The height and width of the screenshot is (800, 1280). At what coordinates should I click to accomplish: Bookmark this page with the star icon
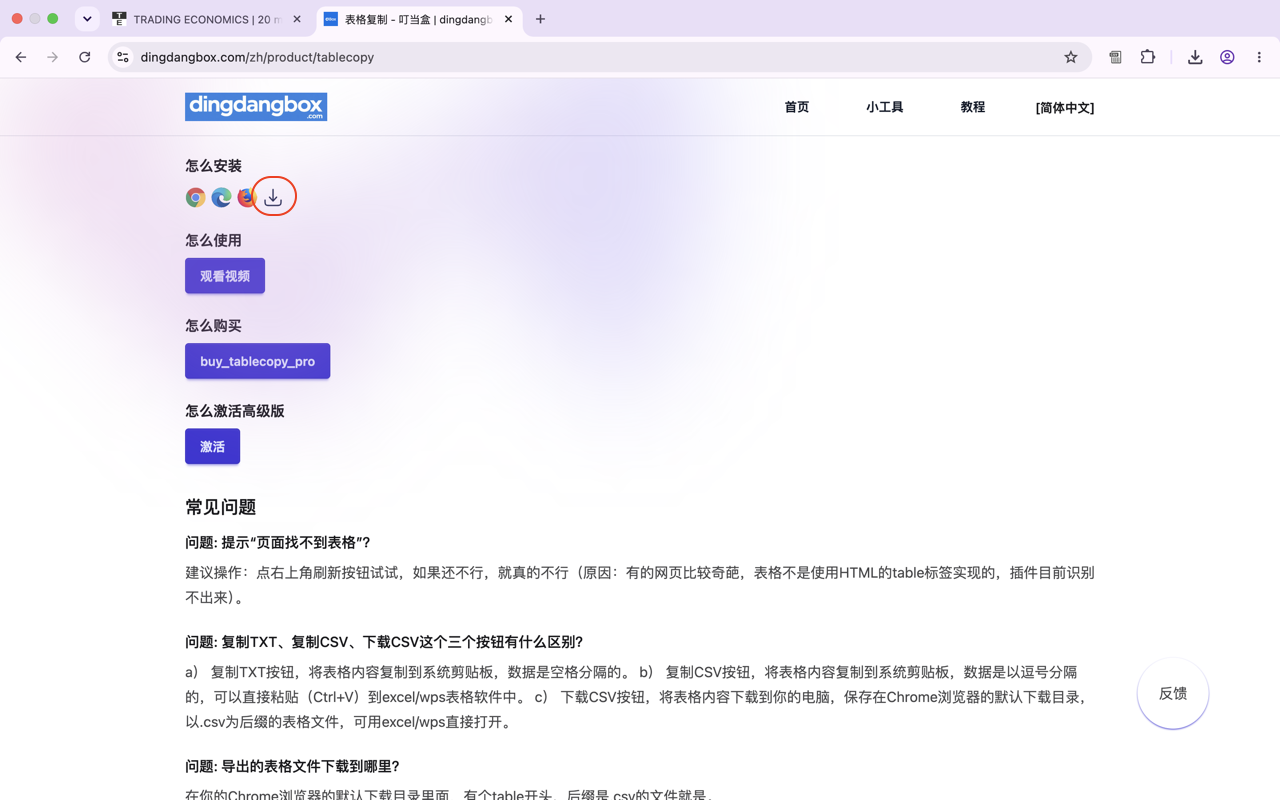1071,57
